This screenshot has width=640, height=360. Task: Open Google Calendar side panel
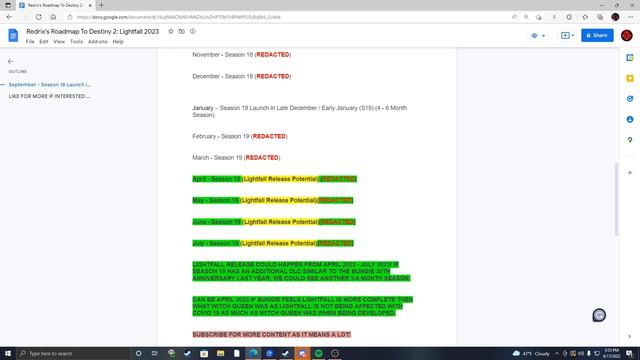coord(630,58)
